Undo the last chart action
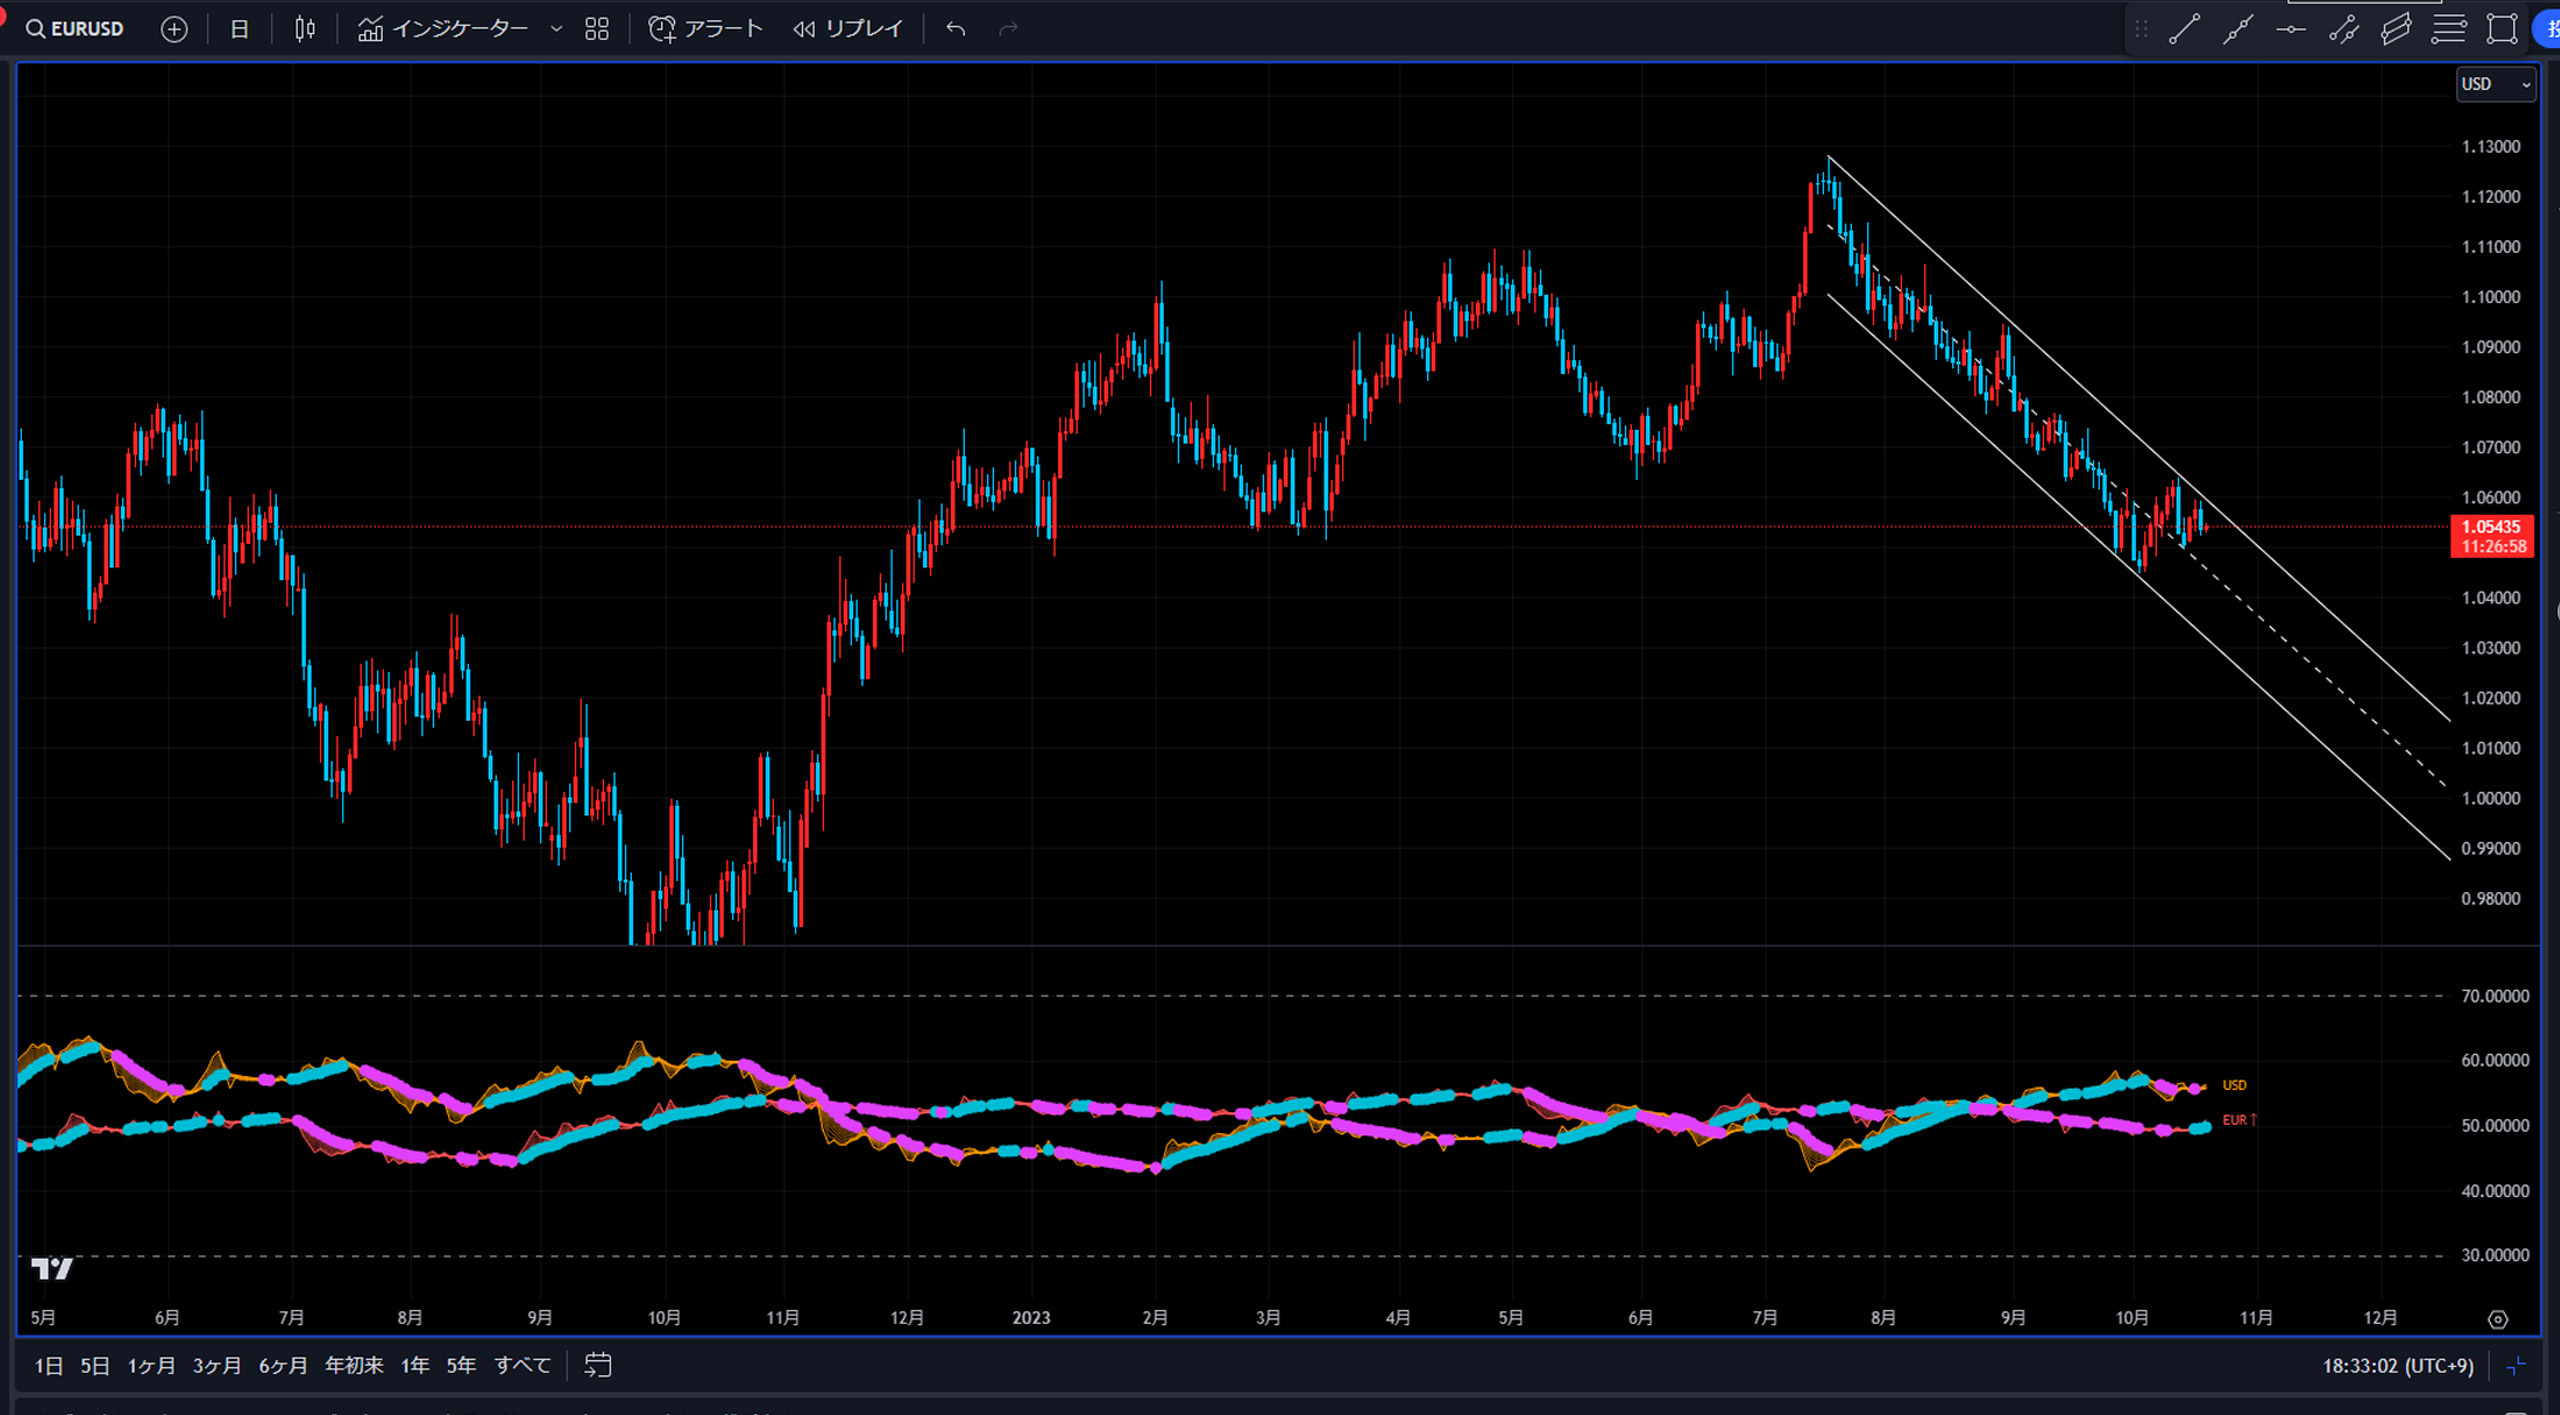2560x1415 pixels. pos(956,29)
